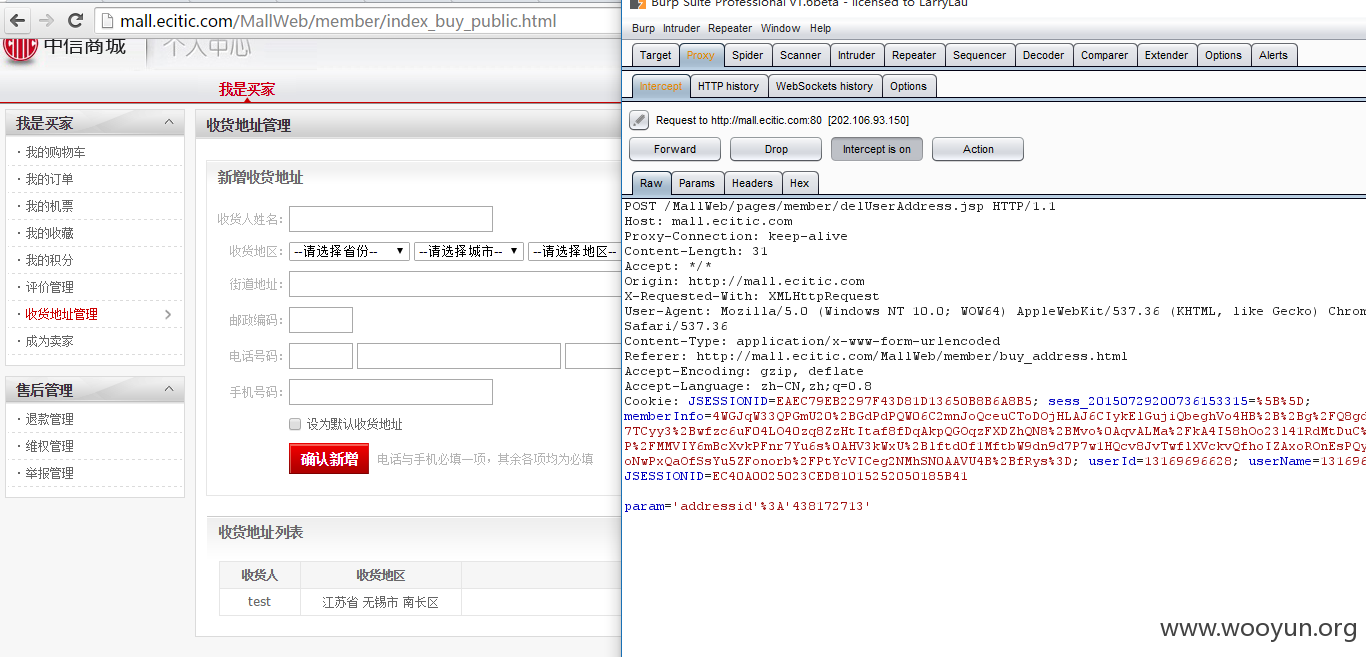
Task: Click the red 确认新增 button
Action: [329, 459]
